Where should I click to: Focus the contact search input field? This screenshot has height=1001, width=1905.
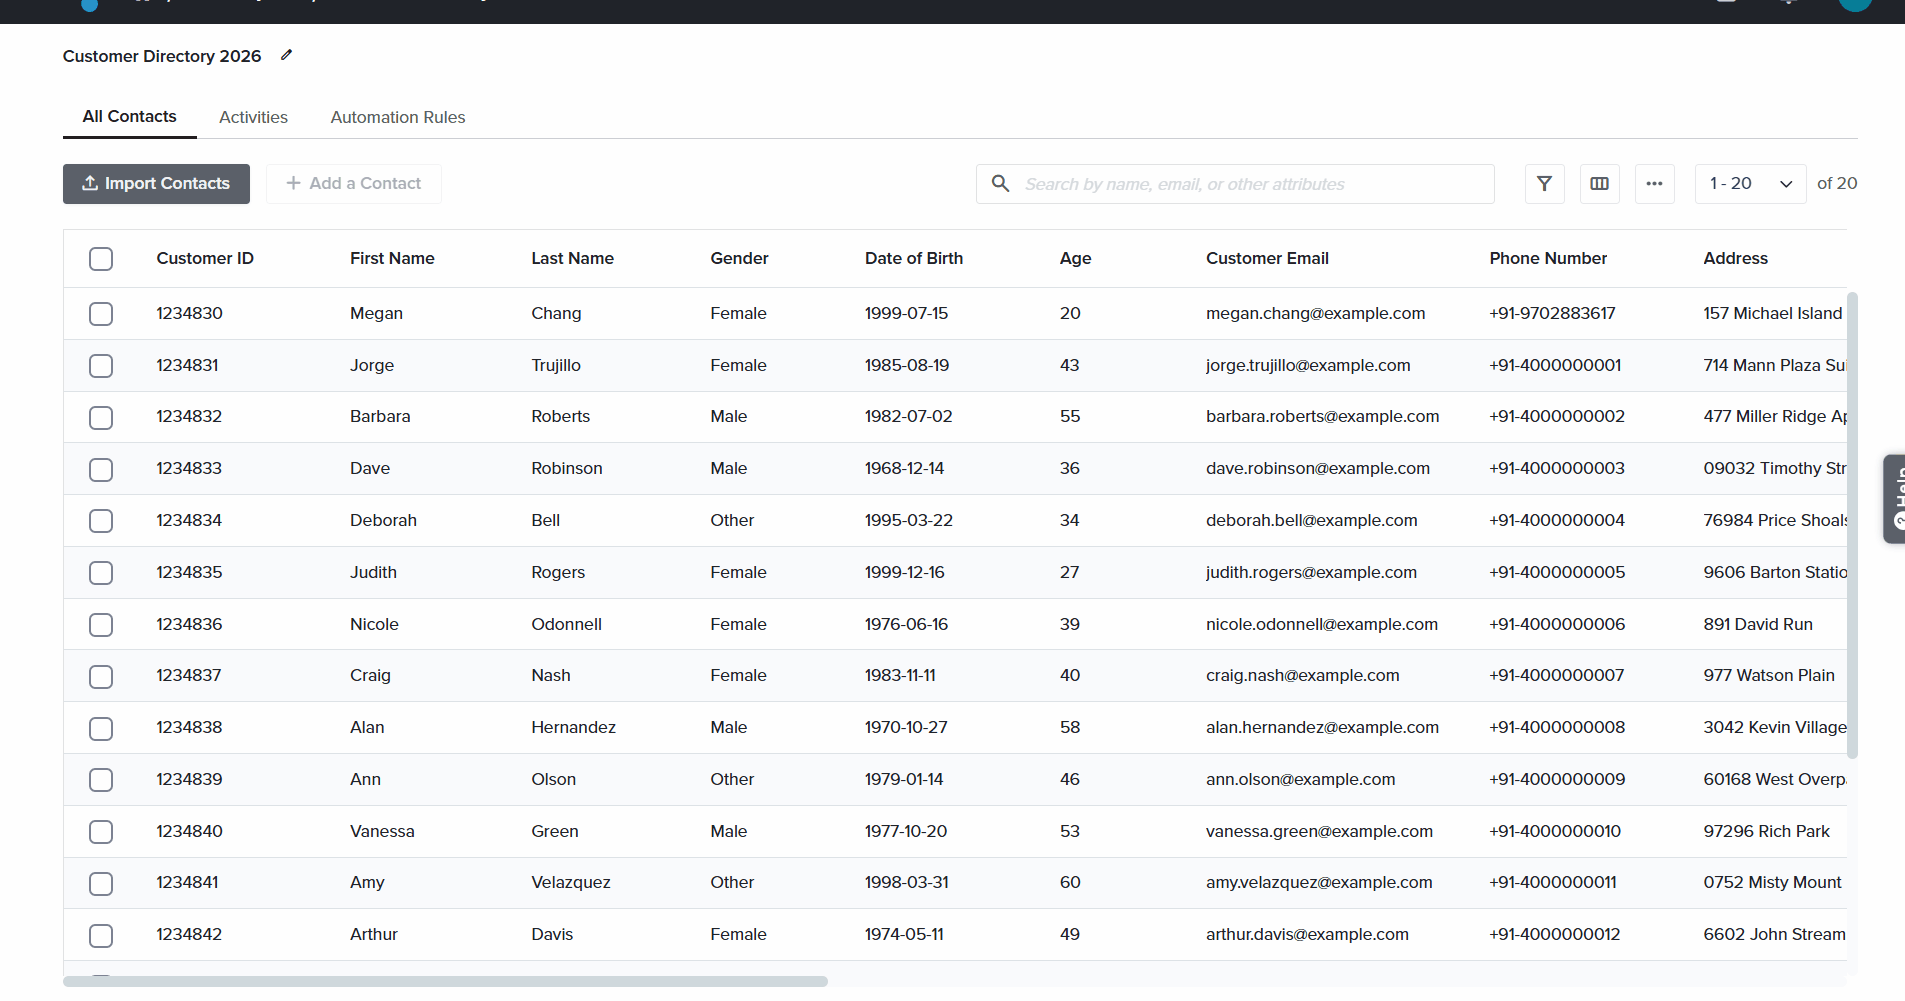[1250, 184]
